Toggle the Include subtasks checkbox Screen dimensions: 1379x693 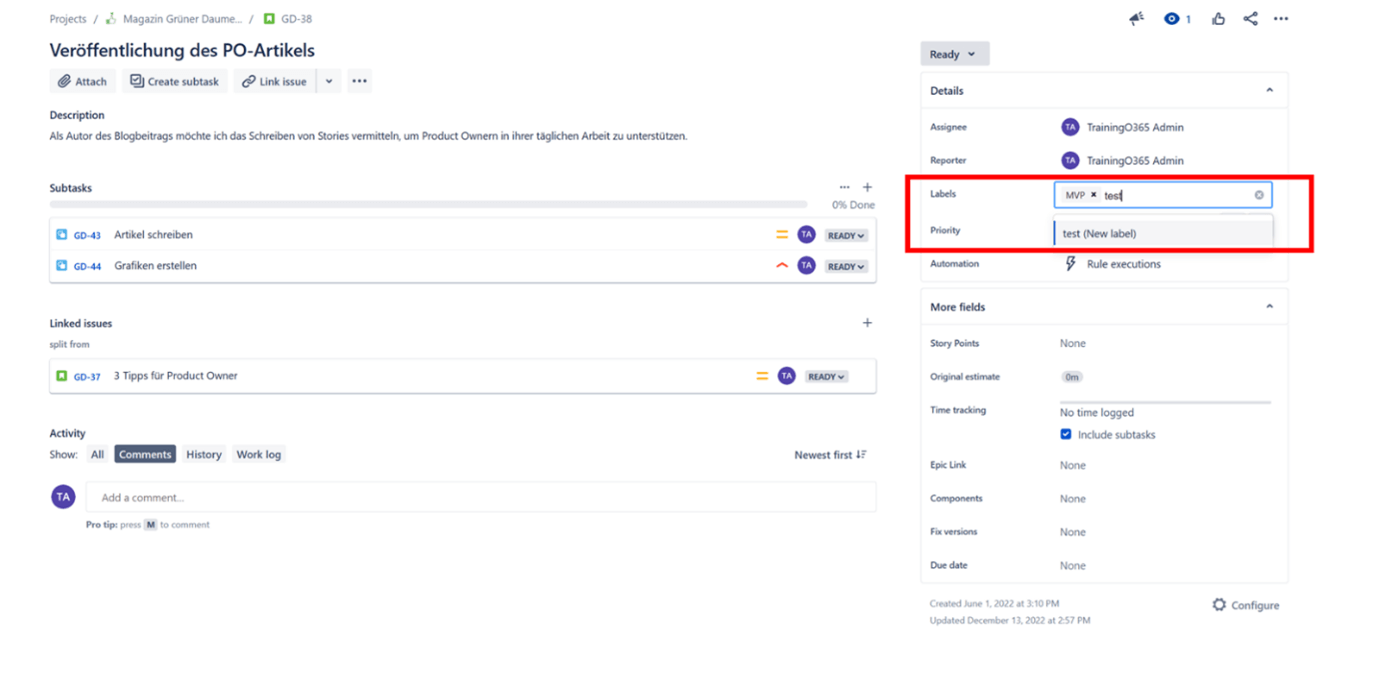1066,435
